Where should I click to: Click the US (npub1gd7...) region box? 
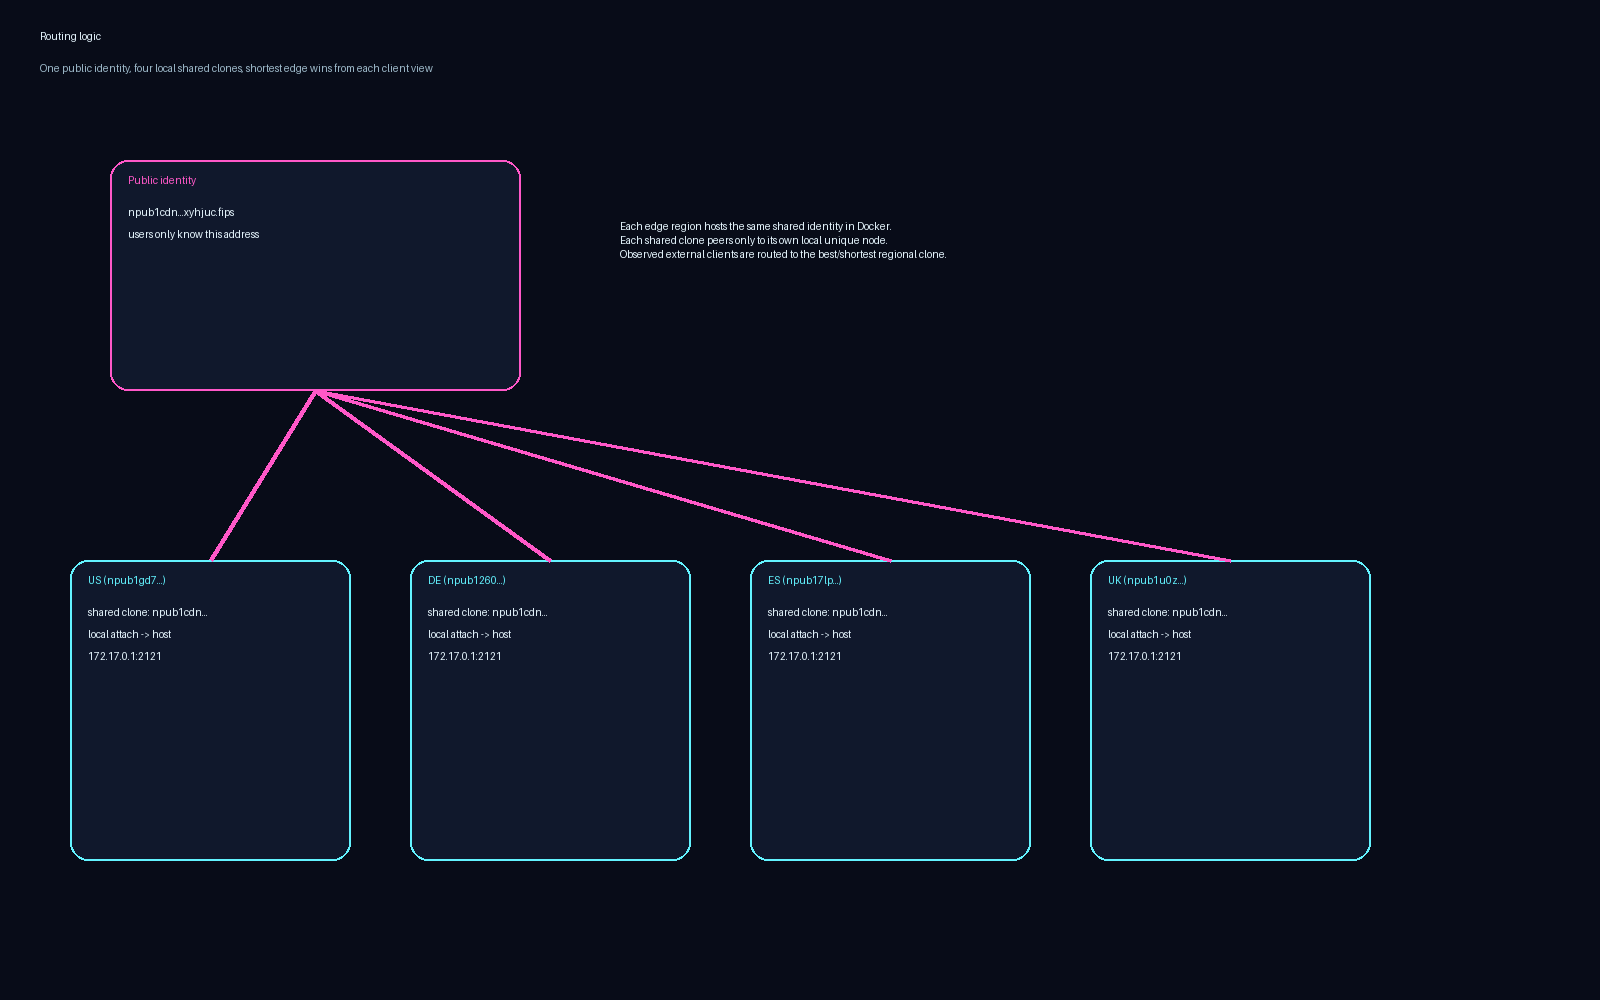[x=210, y=710]
